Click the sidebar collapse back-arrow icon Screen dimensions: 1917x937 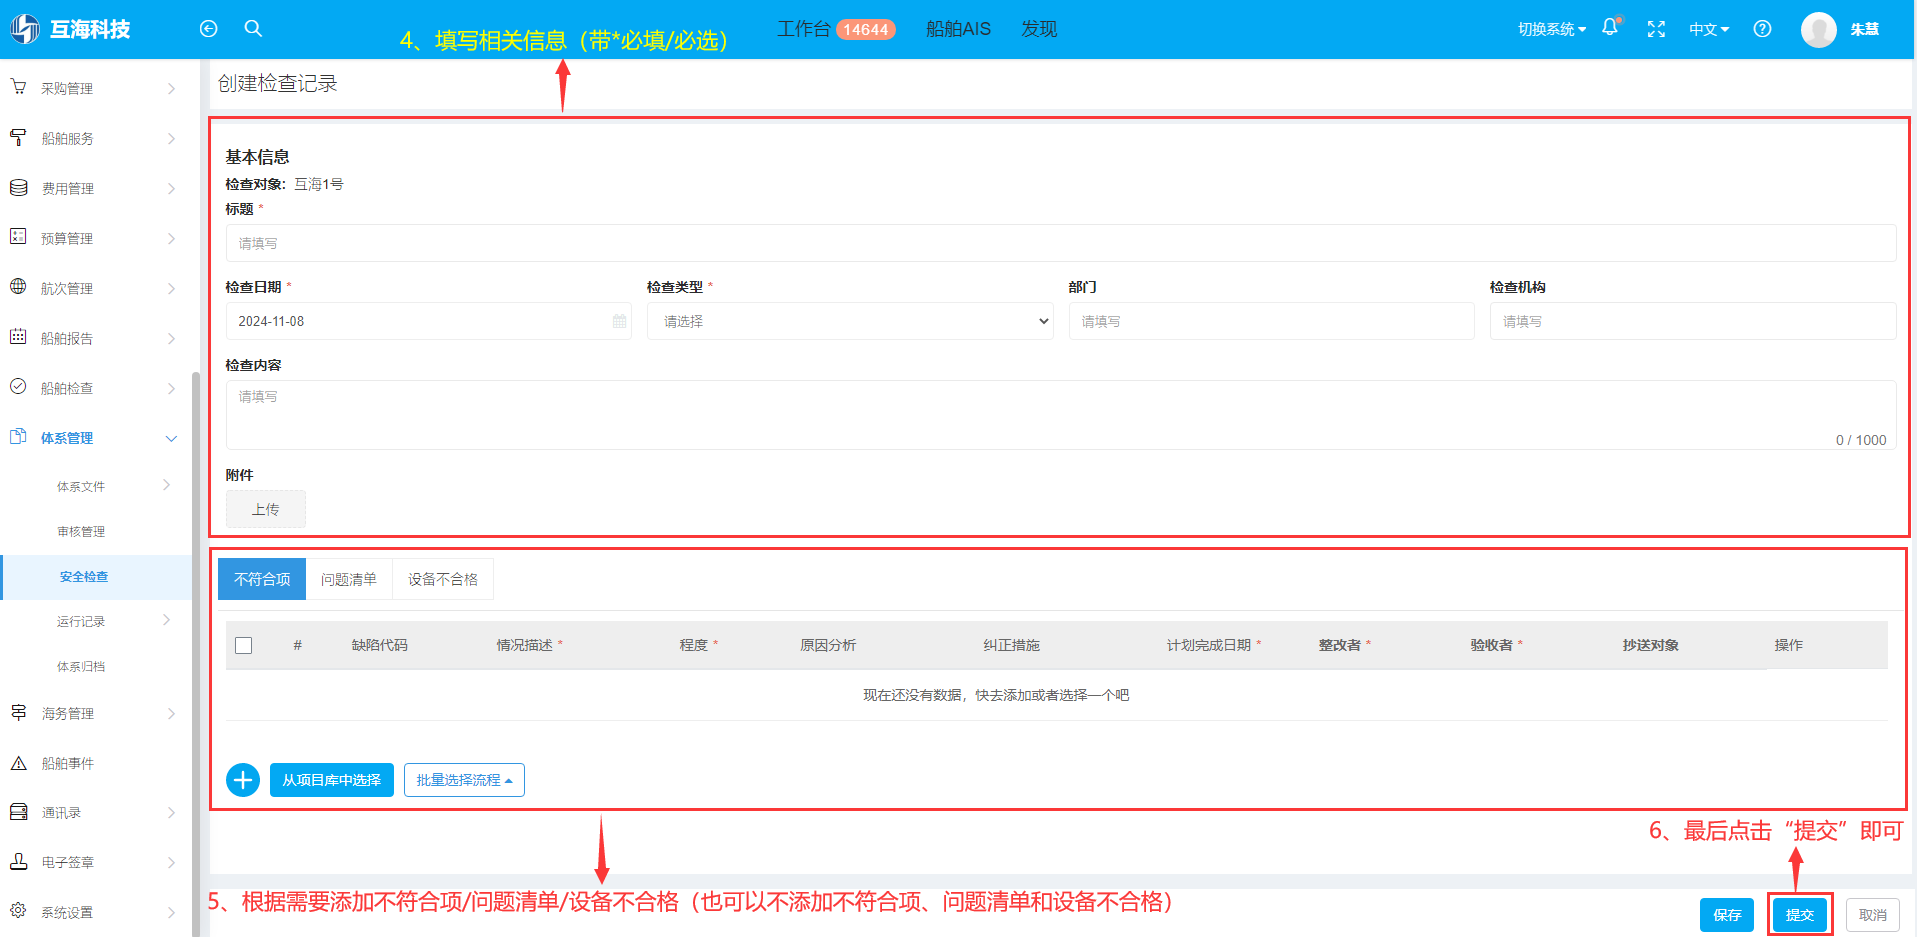pos(208,29)
